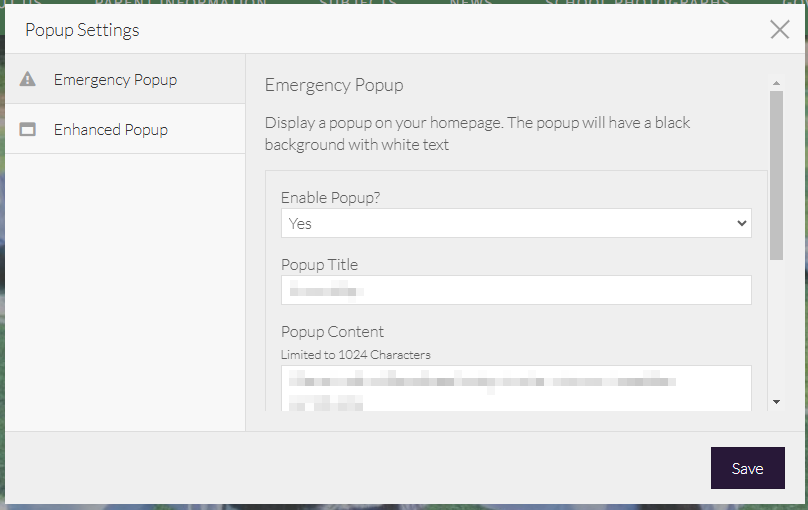Focus the Popup Title text field
This screenshot has height=510, width=808.
click(515, 290)
